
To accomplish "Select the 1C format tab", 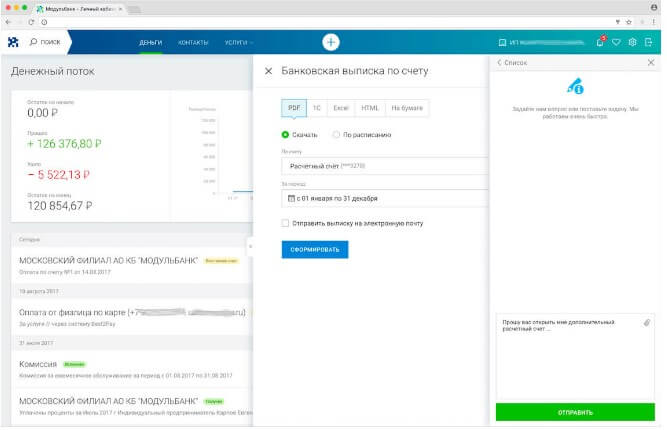I will (x=317, y=108).
